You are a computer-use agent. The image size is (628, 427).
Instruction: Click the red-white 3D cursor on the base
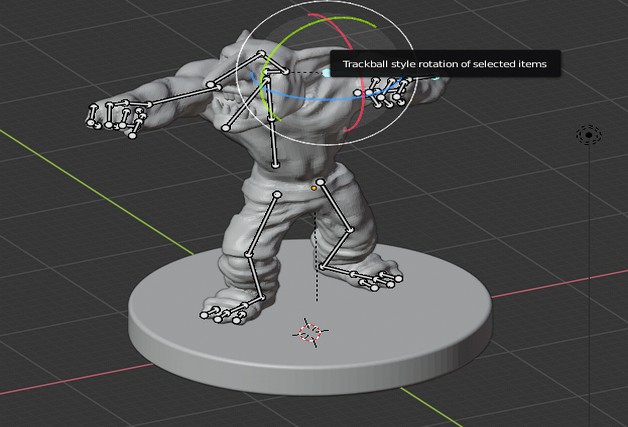tap(312, 332)
